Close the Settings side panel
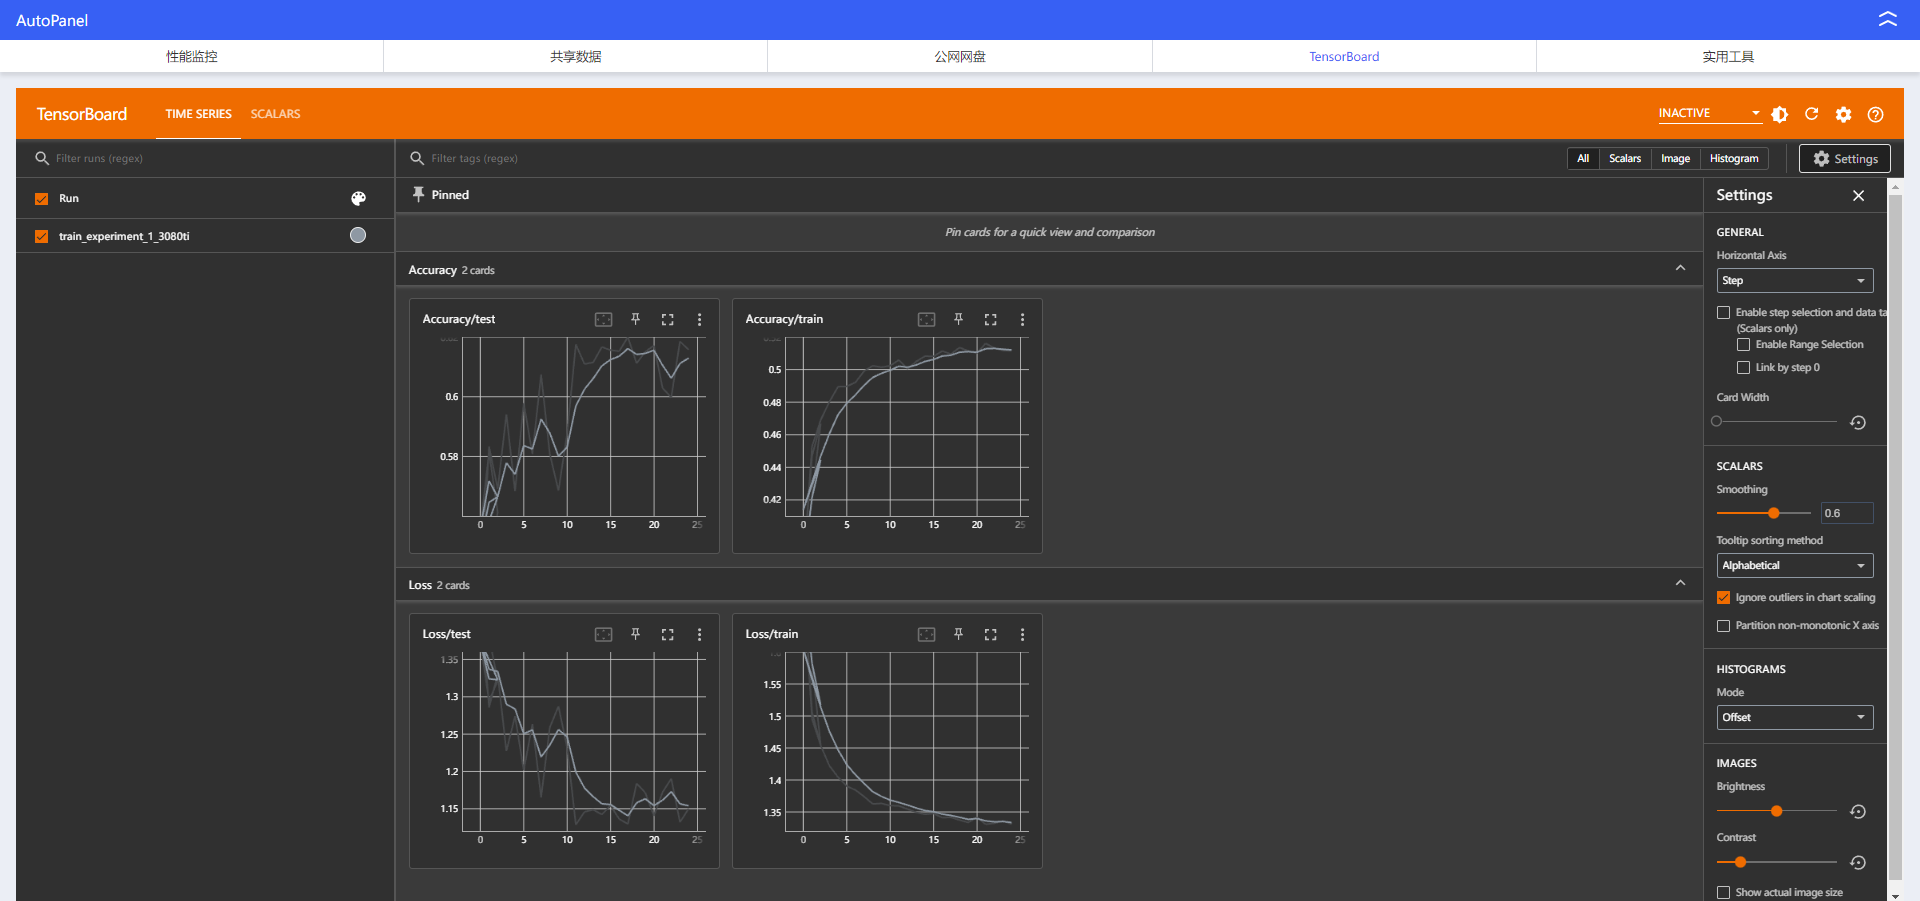The height and width of the screenshot is (901, 1920). (1858, 195)
